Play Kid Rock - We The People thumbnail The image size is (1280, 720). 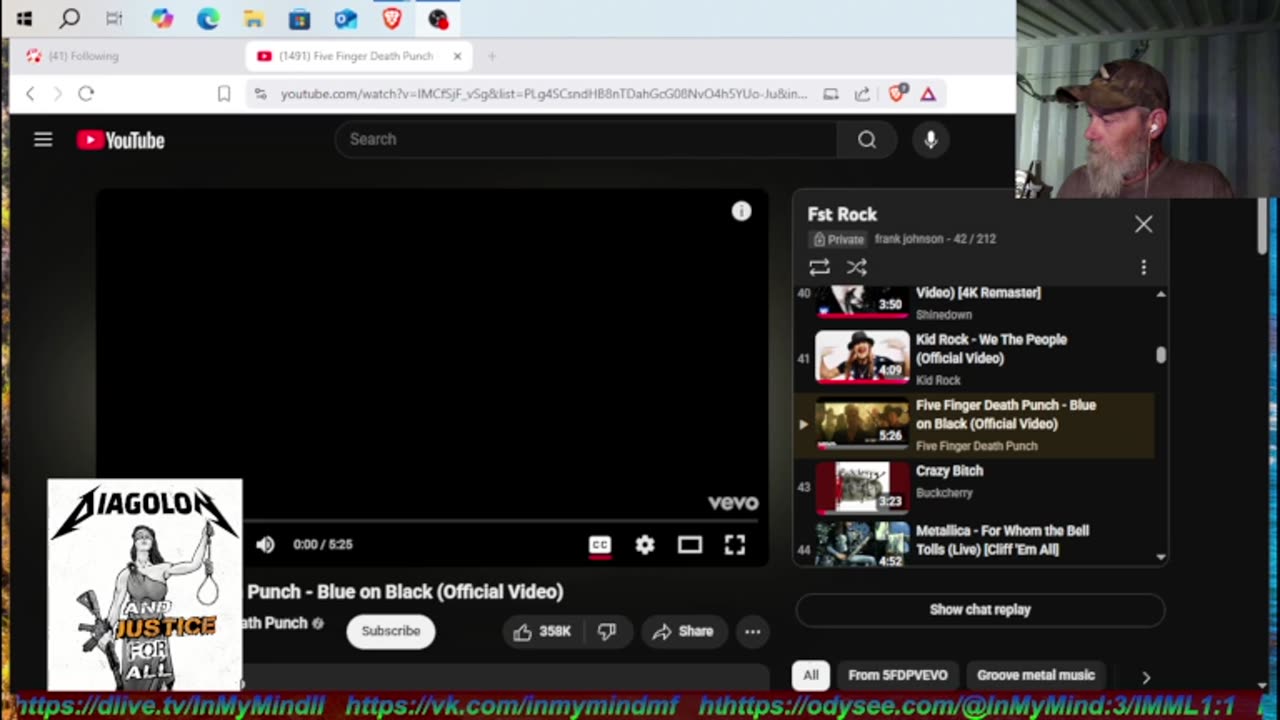click(x=862, y=357)
